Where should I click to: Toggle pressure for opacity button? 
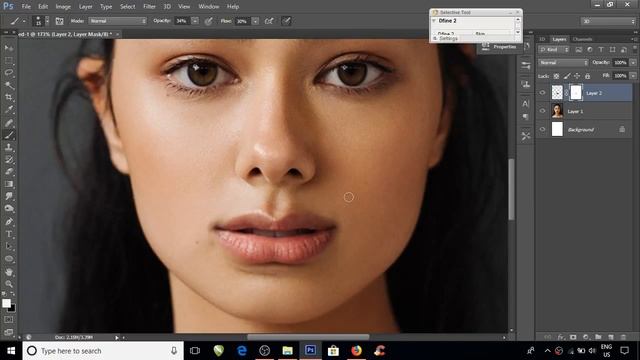pyautogui.click(x=209, y=21)
